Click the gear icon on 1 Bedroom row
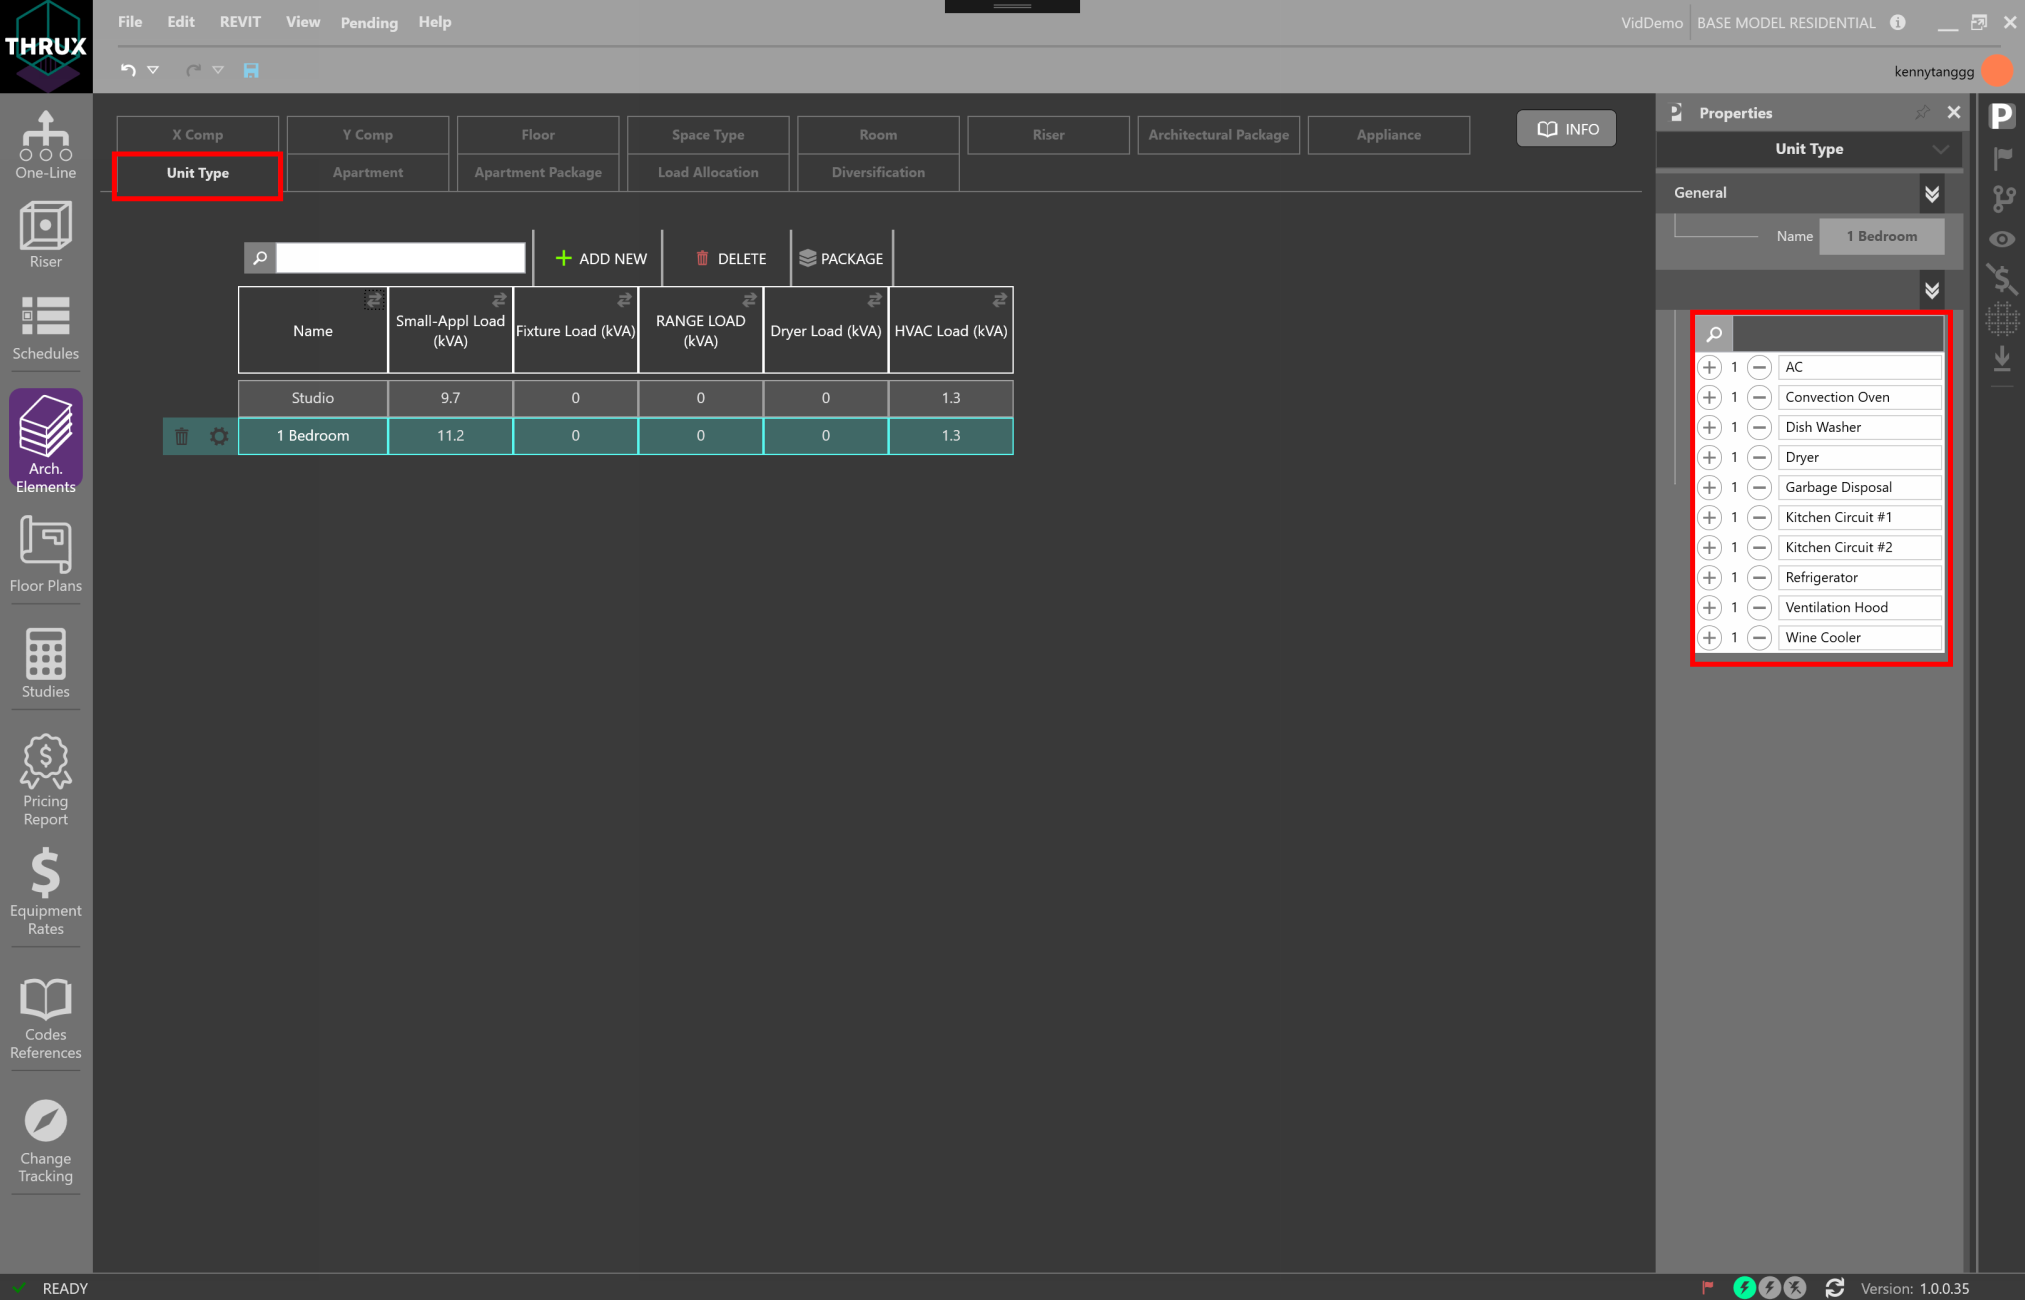Image resolution: width=2025 pixels, height=1300 pixels. pyautogui.click(x=219, y=436)
